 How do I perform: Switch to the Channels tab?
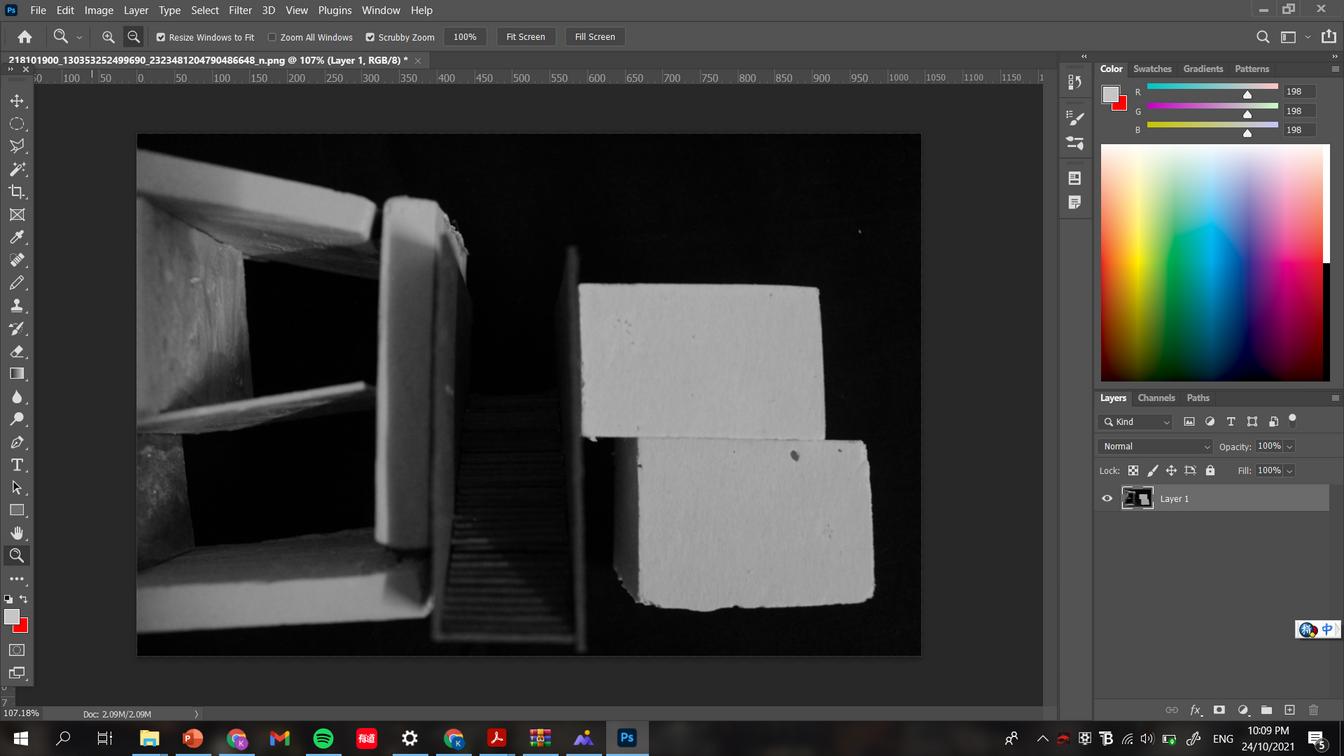(x=1156, y=398)
